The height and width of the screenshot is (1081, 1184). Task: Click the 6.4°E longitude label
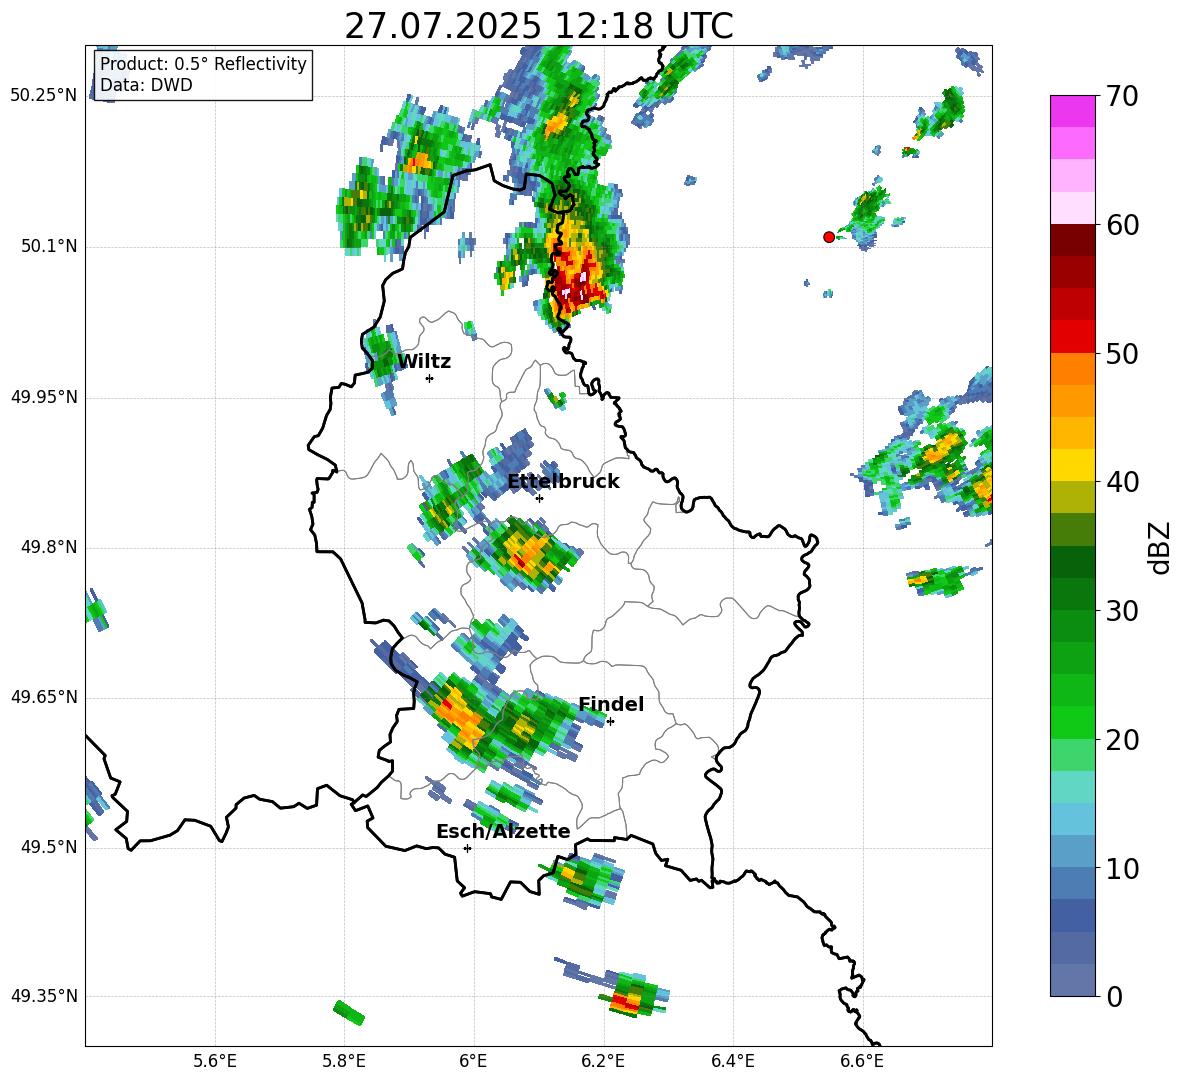tap(732, 1061)
